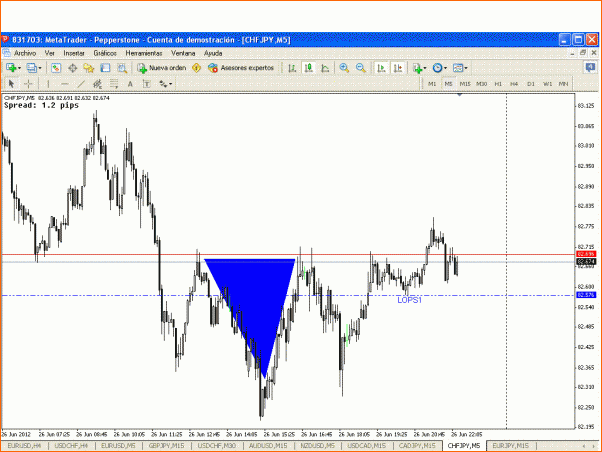
Task: Select the trendline drawing tool
Action: pyautogui.click(x=81, y=84)
